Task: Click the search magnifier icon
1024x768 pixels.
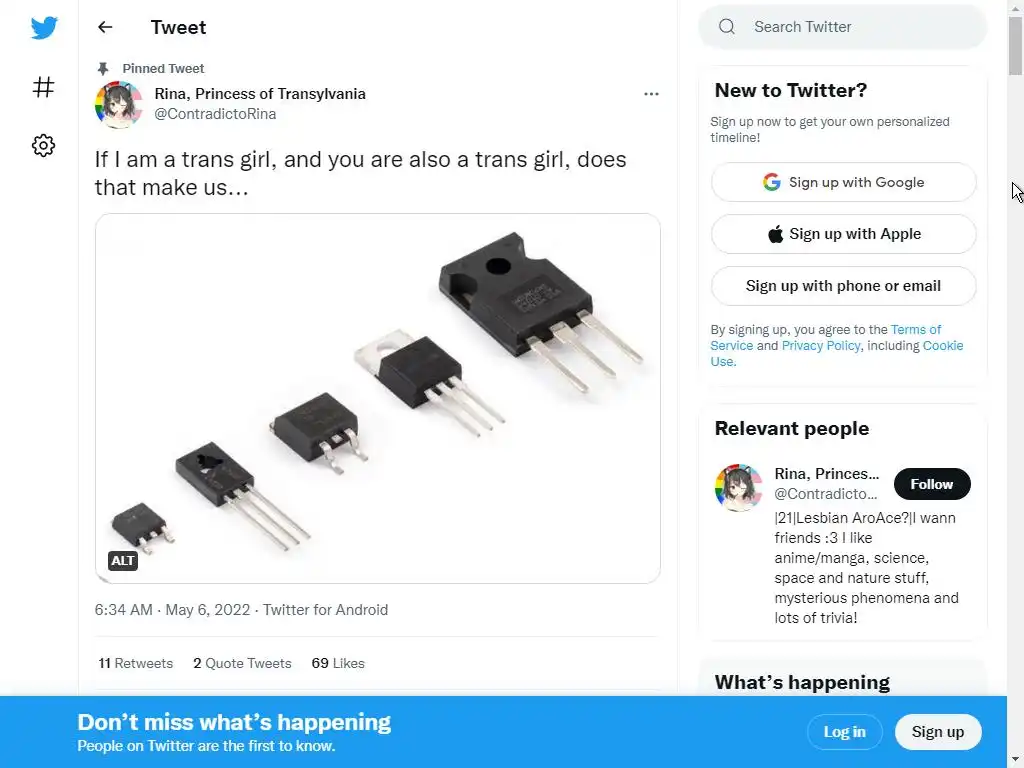Action: pos(727,27)
